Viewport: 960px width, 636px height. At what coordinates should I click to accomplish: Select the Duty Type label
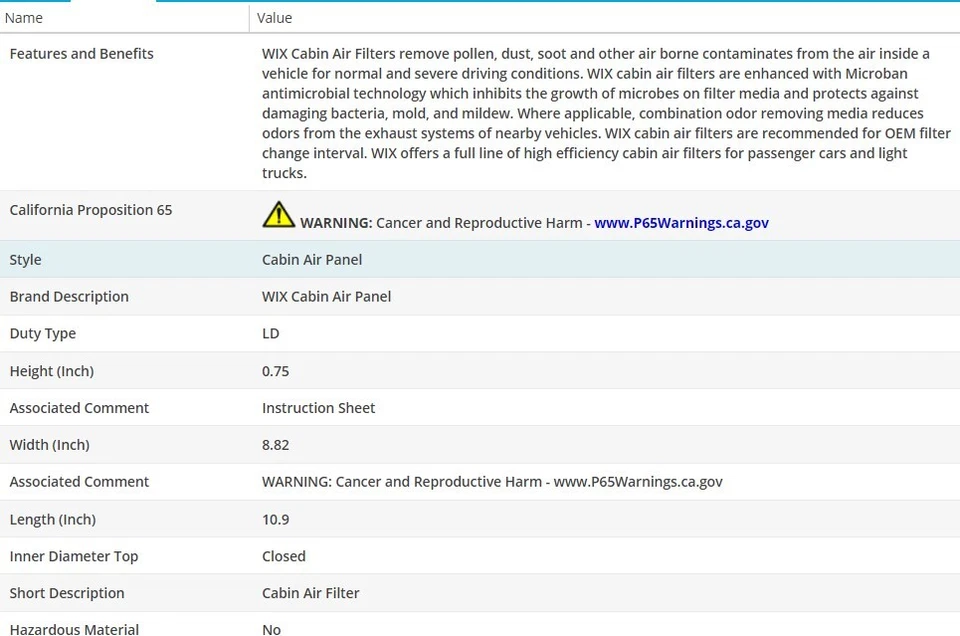tap(43, 334)
